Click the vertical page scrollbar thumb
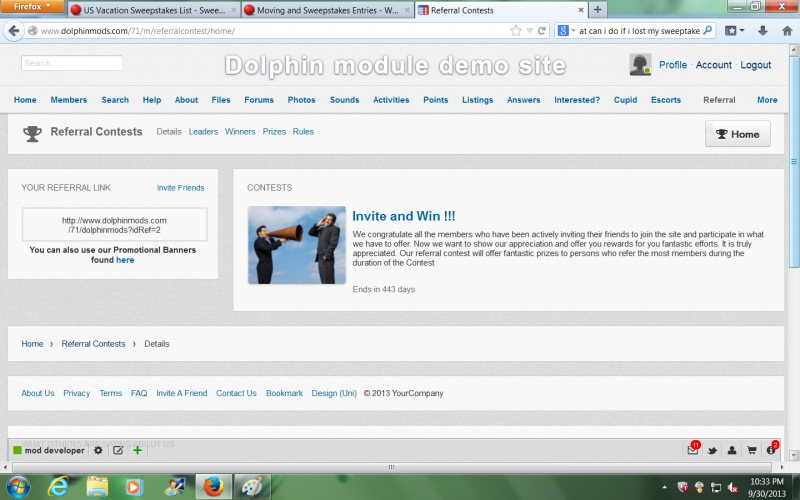Screen dimensions: 800x500 (x=794, y=162)
